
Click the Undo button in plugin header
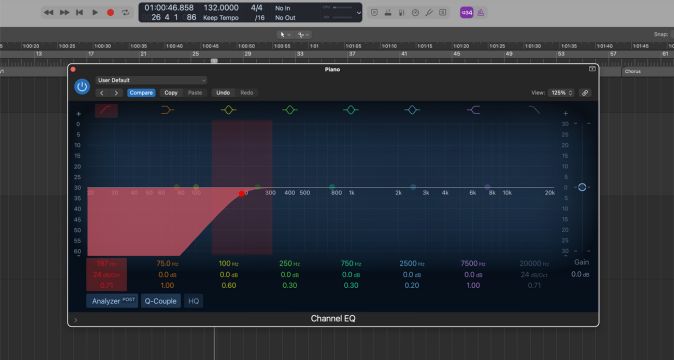tap(223, 93)
